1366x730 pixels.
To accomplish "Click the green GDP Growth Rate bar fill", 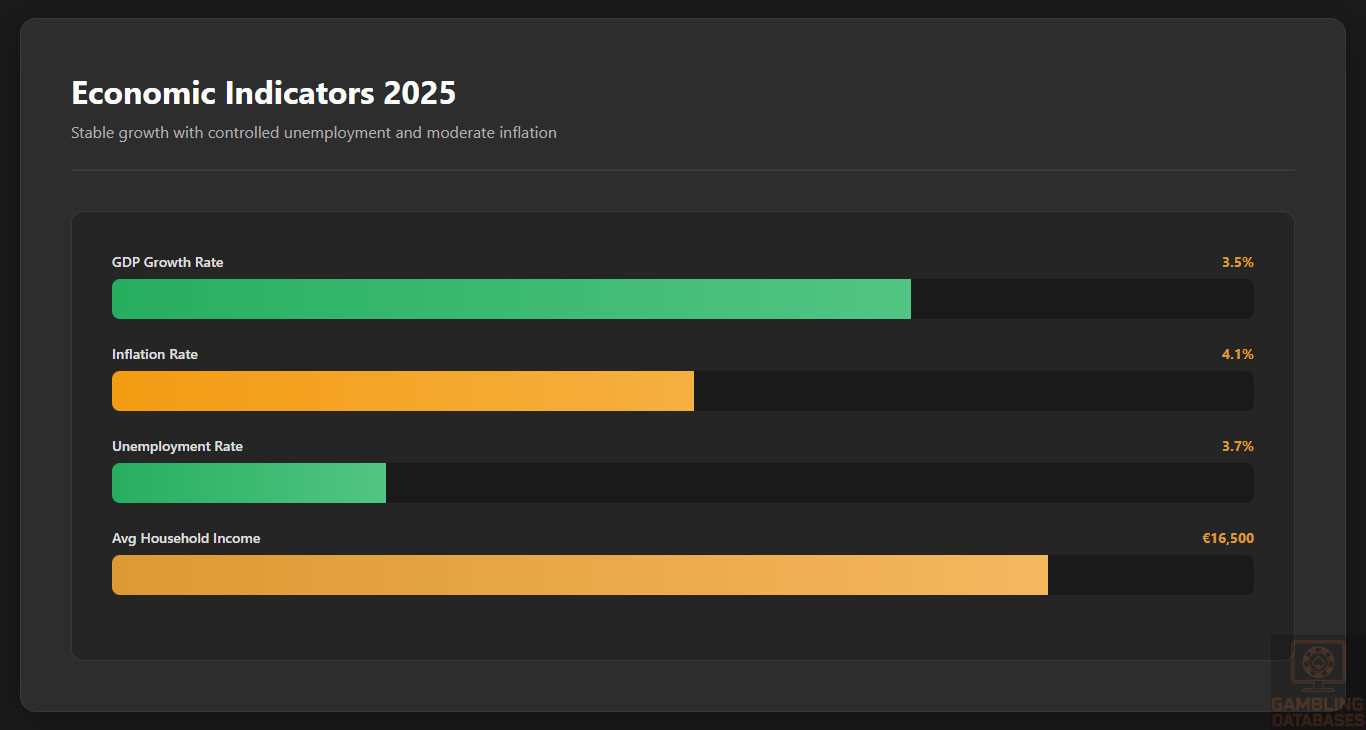I will pyautogui.click(x=511, y=299).
